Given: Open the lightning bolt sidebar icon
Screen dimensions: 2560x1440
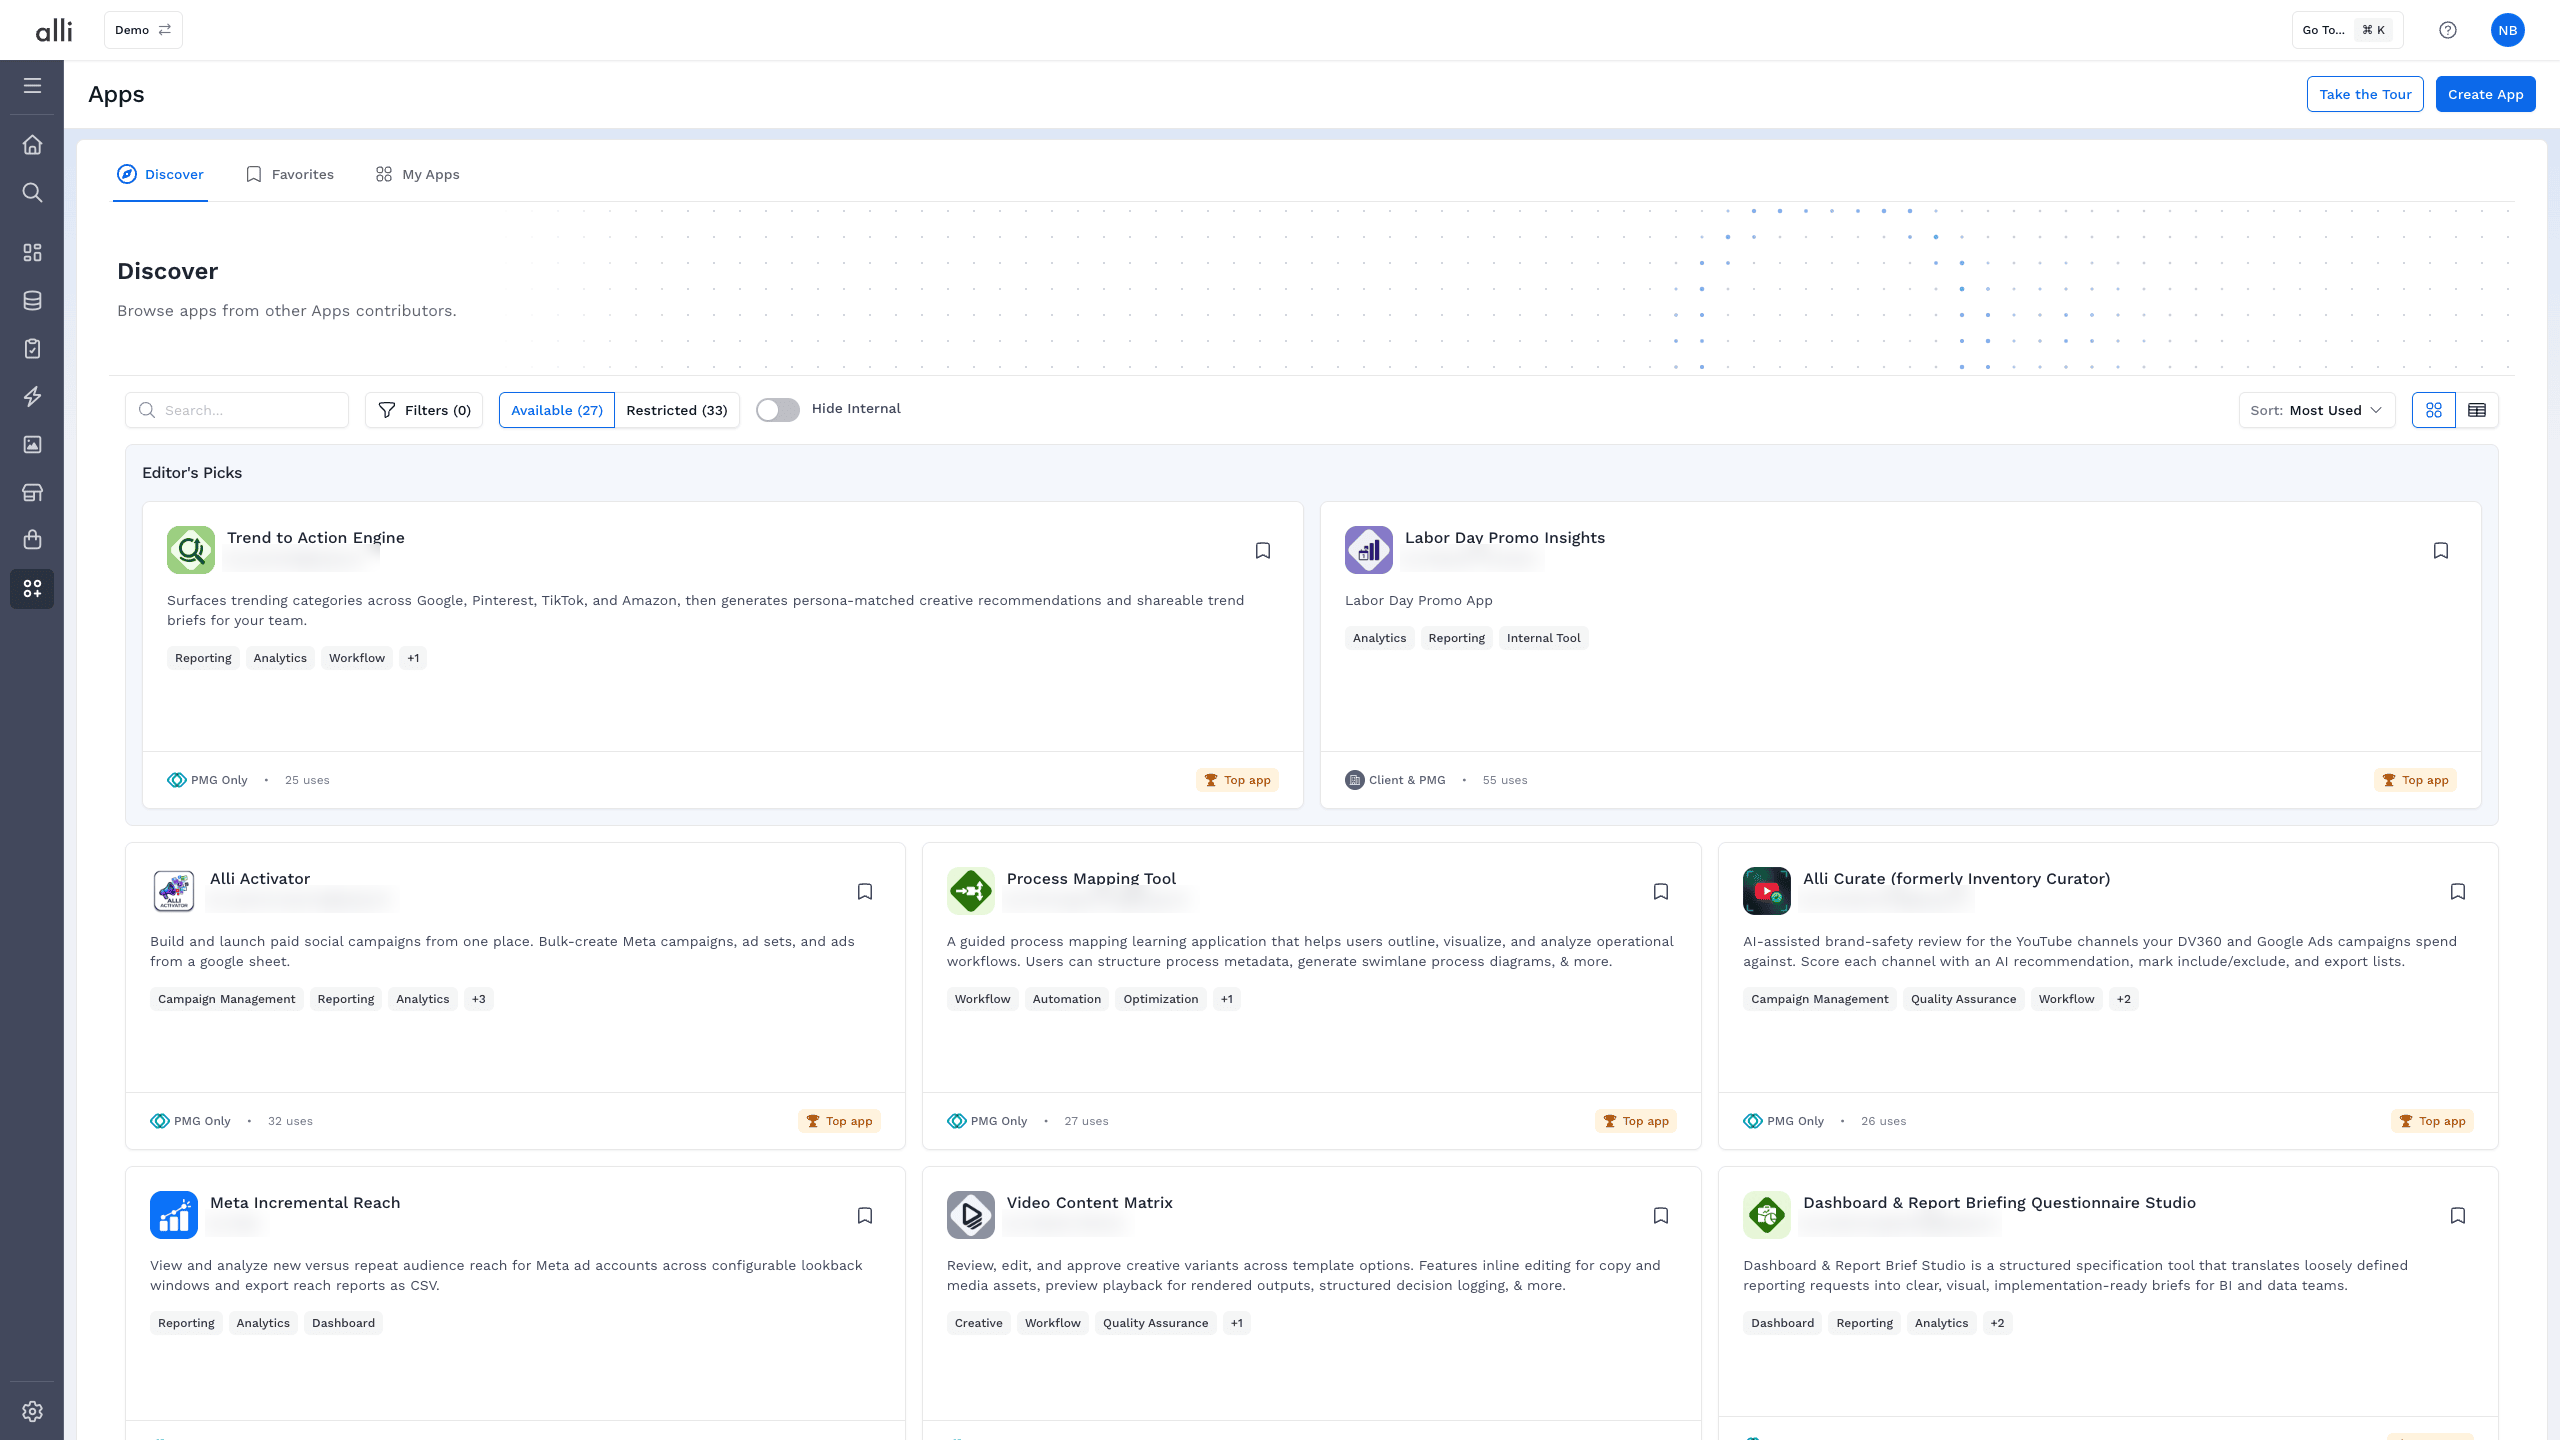Looking at the screenshot, I should pyautogui.click(x=32, y=397).
